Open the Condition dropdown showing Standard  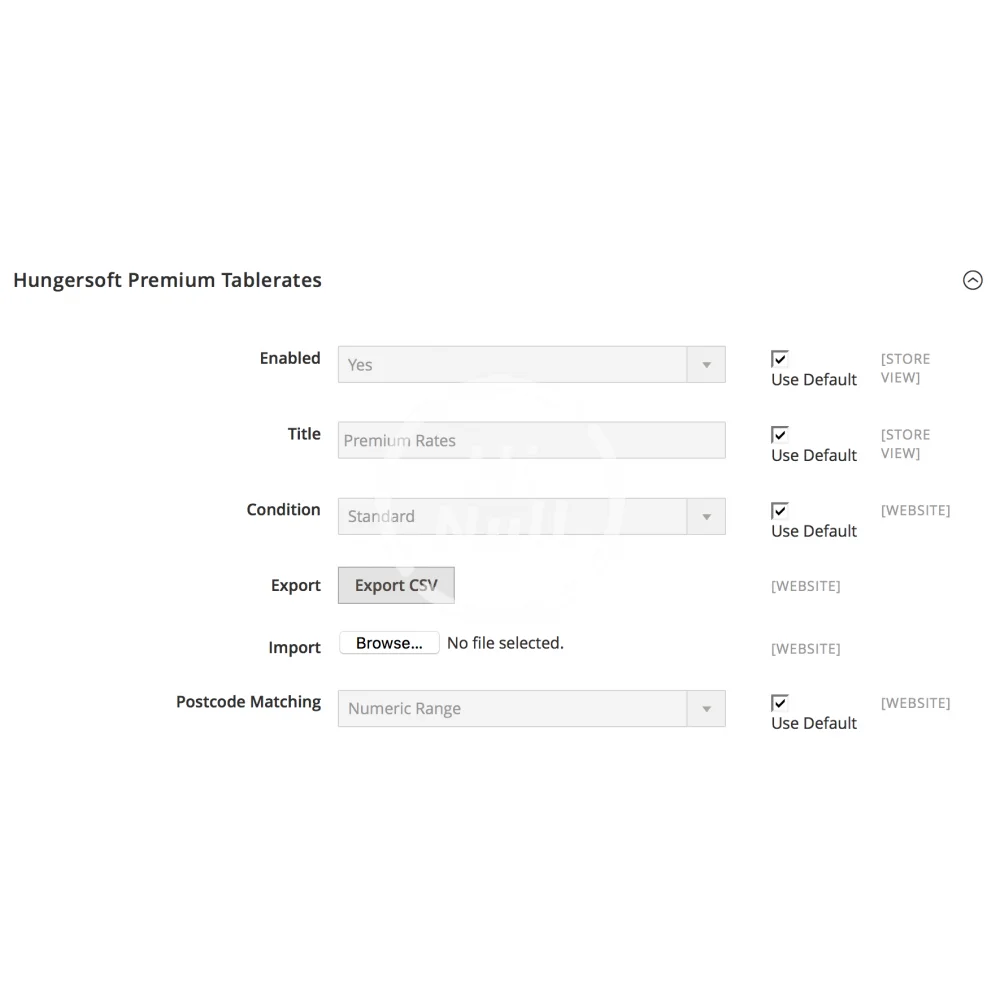531,517
